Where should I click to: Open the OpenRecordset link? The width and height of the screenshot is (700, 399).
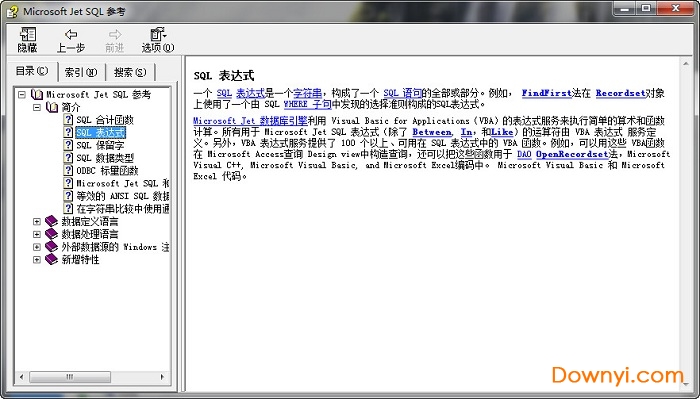click(572, 154)
